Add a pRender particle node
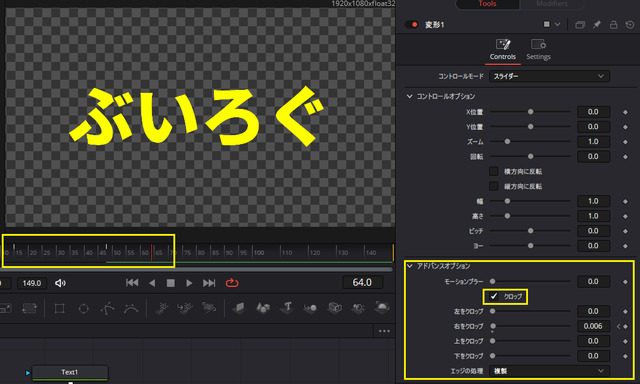 point(209,308)
